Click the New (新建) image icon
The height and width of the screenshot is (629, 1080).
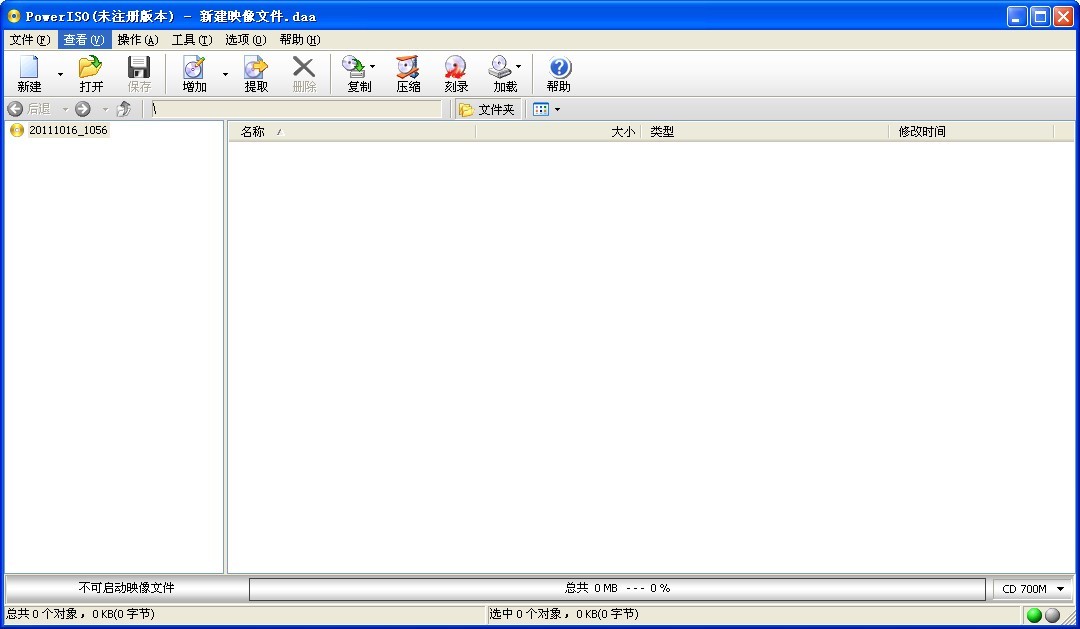[x=29, y=74]
